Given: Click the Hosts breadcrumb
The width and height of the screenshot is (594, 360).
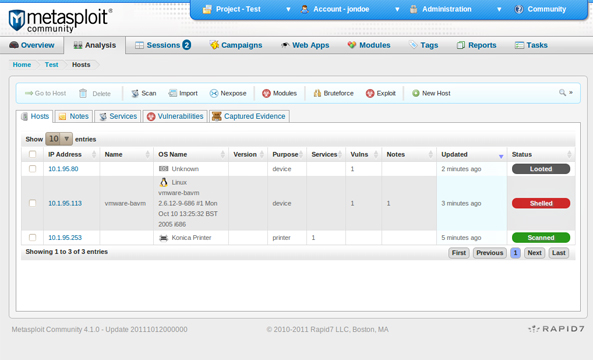Looking at the screenshot, I should coord(81,64).
